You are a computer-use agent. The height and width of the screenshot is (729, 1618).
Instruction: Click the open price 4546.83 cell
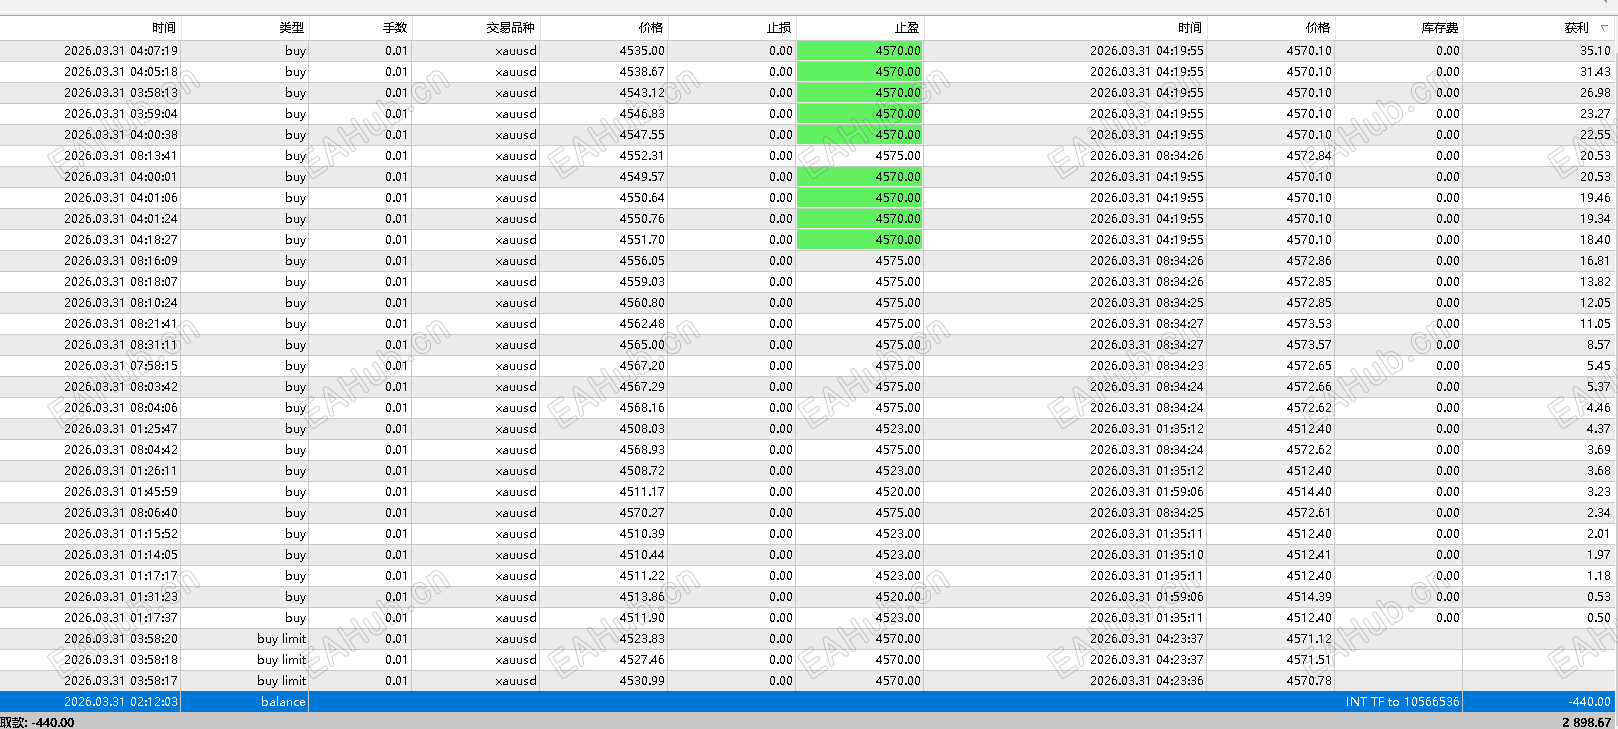pyautogui.click(x=642, y=114)
